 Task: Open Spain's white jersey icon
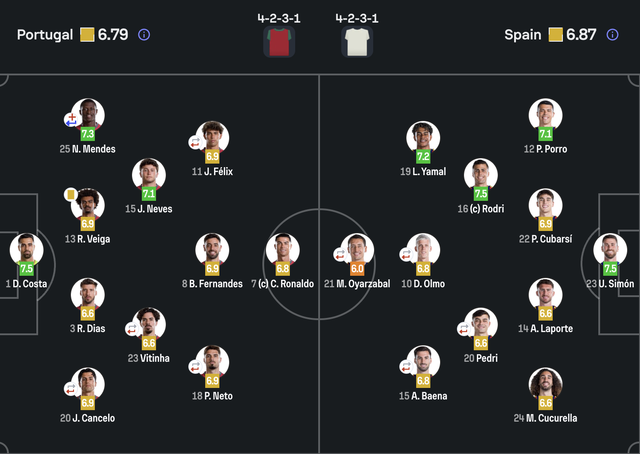tap(357, 42)
